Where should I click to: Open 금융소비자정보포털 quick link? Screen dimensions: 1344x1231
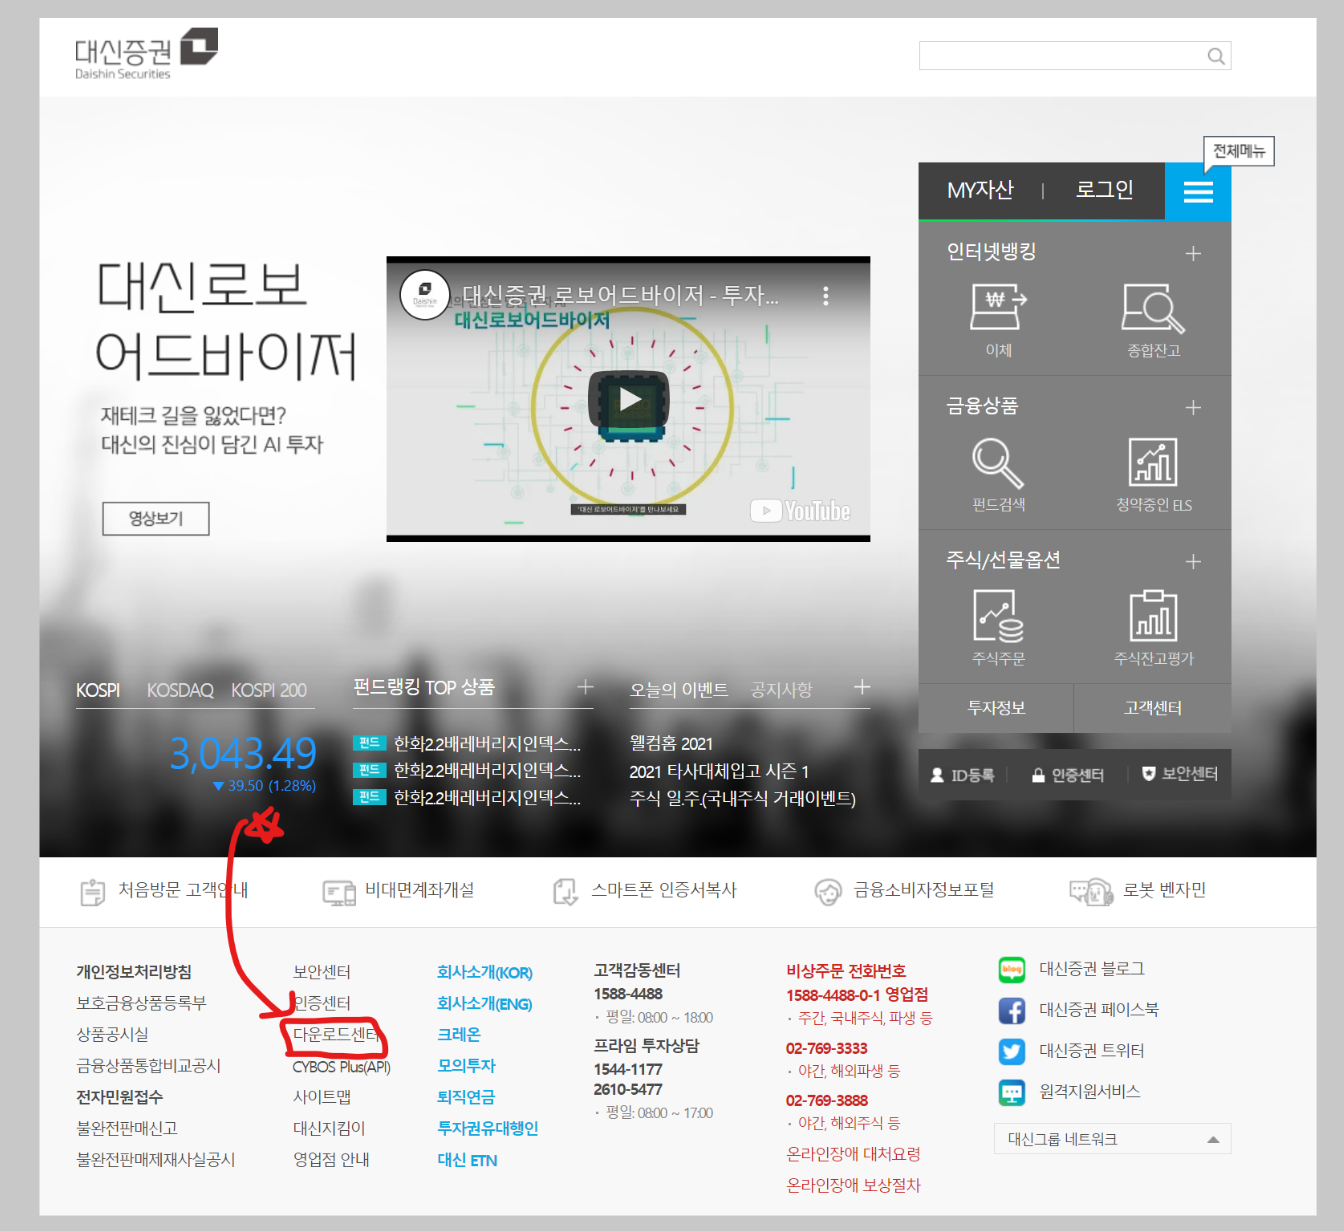pos(904,891)
